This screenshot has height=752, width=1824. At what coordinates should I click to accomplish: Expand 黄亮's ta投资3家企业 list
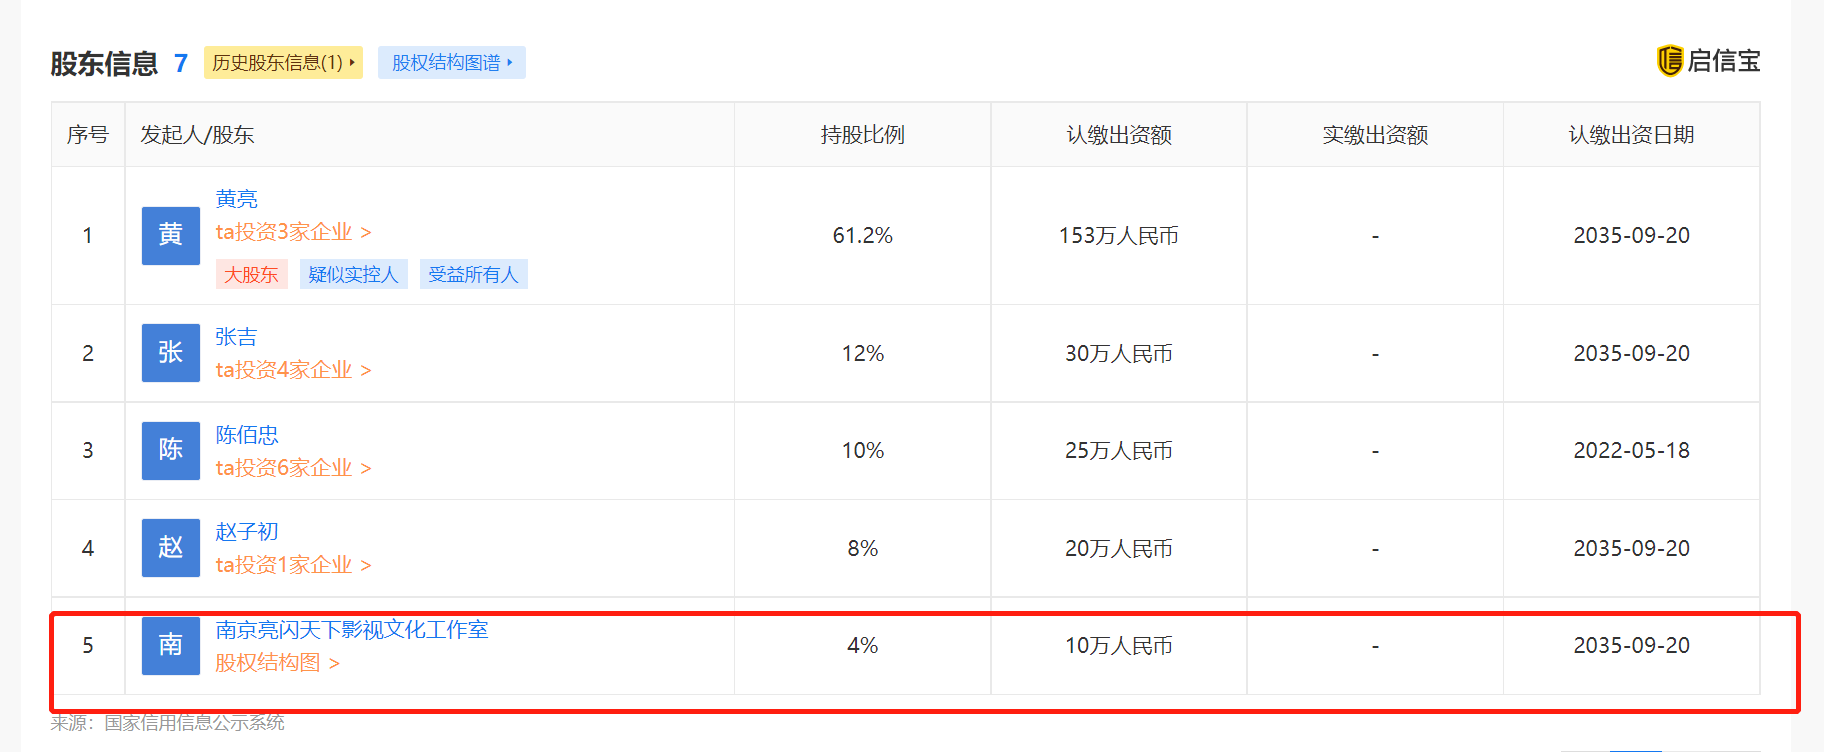click(293, 232)
